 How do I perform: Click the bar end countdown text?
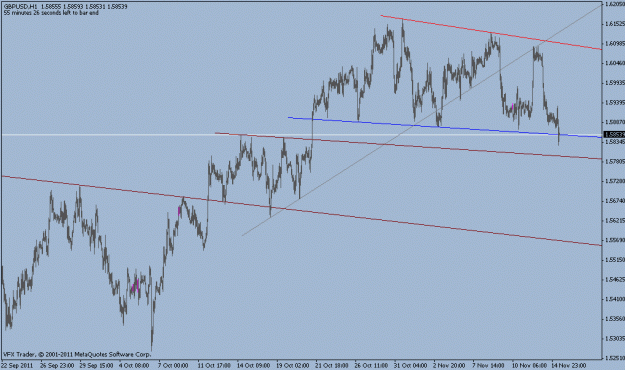[x=51, y=13]
